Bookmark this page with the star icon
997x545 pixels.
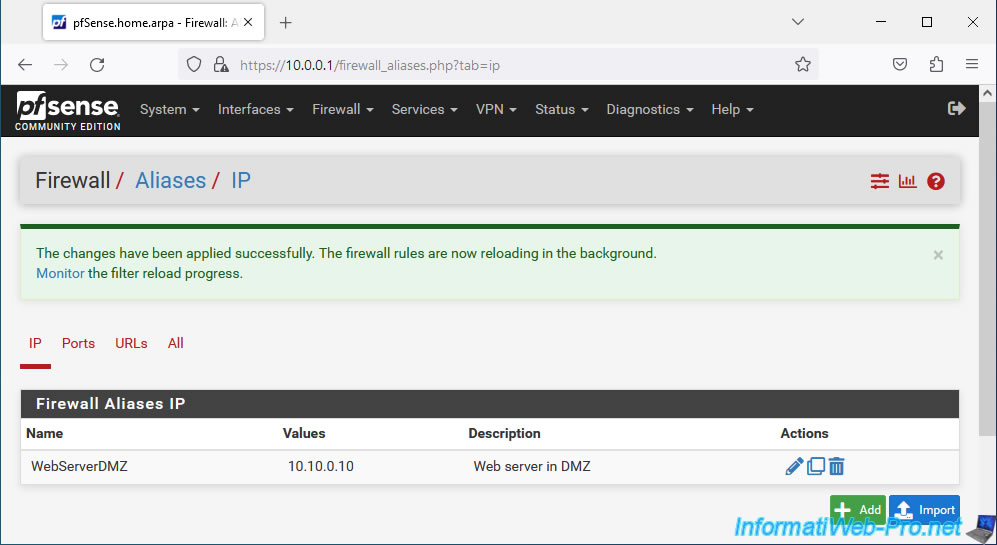802,64
